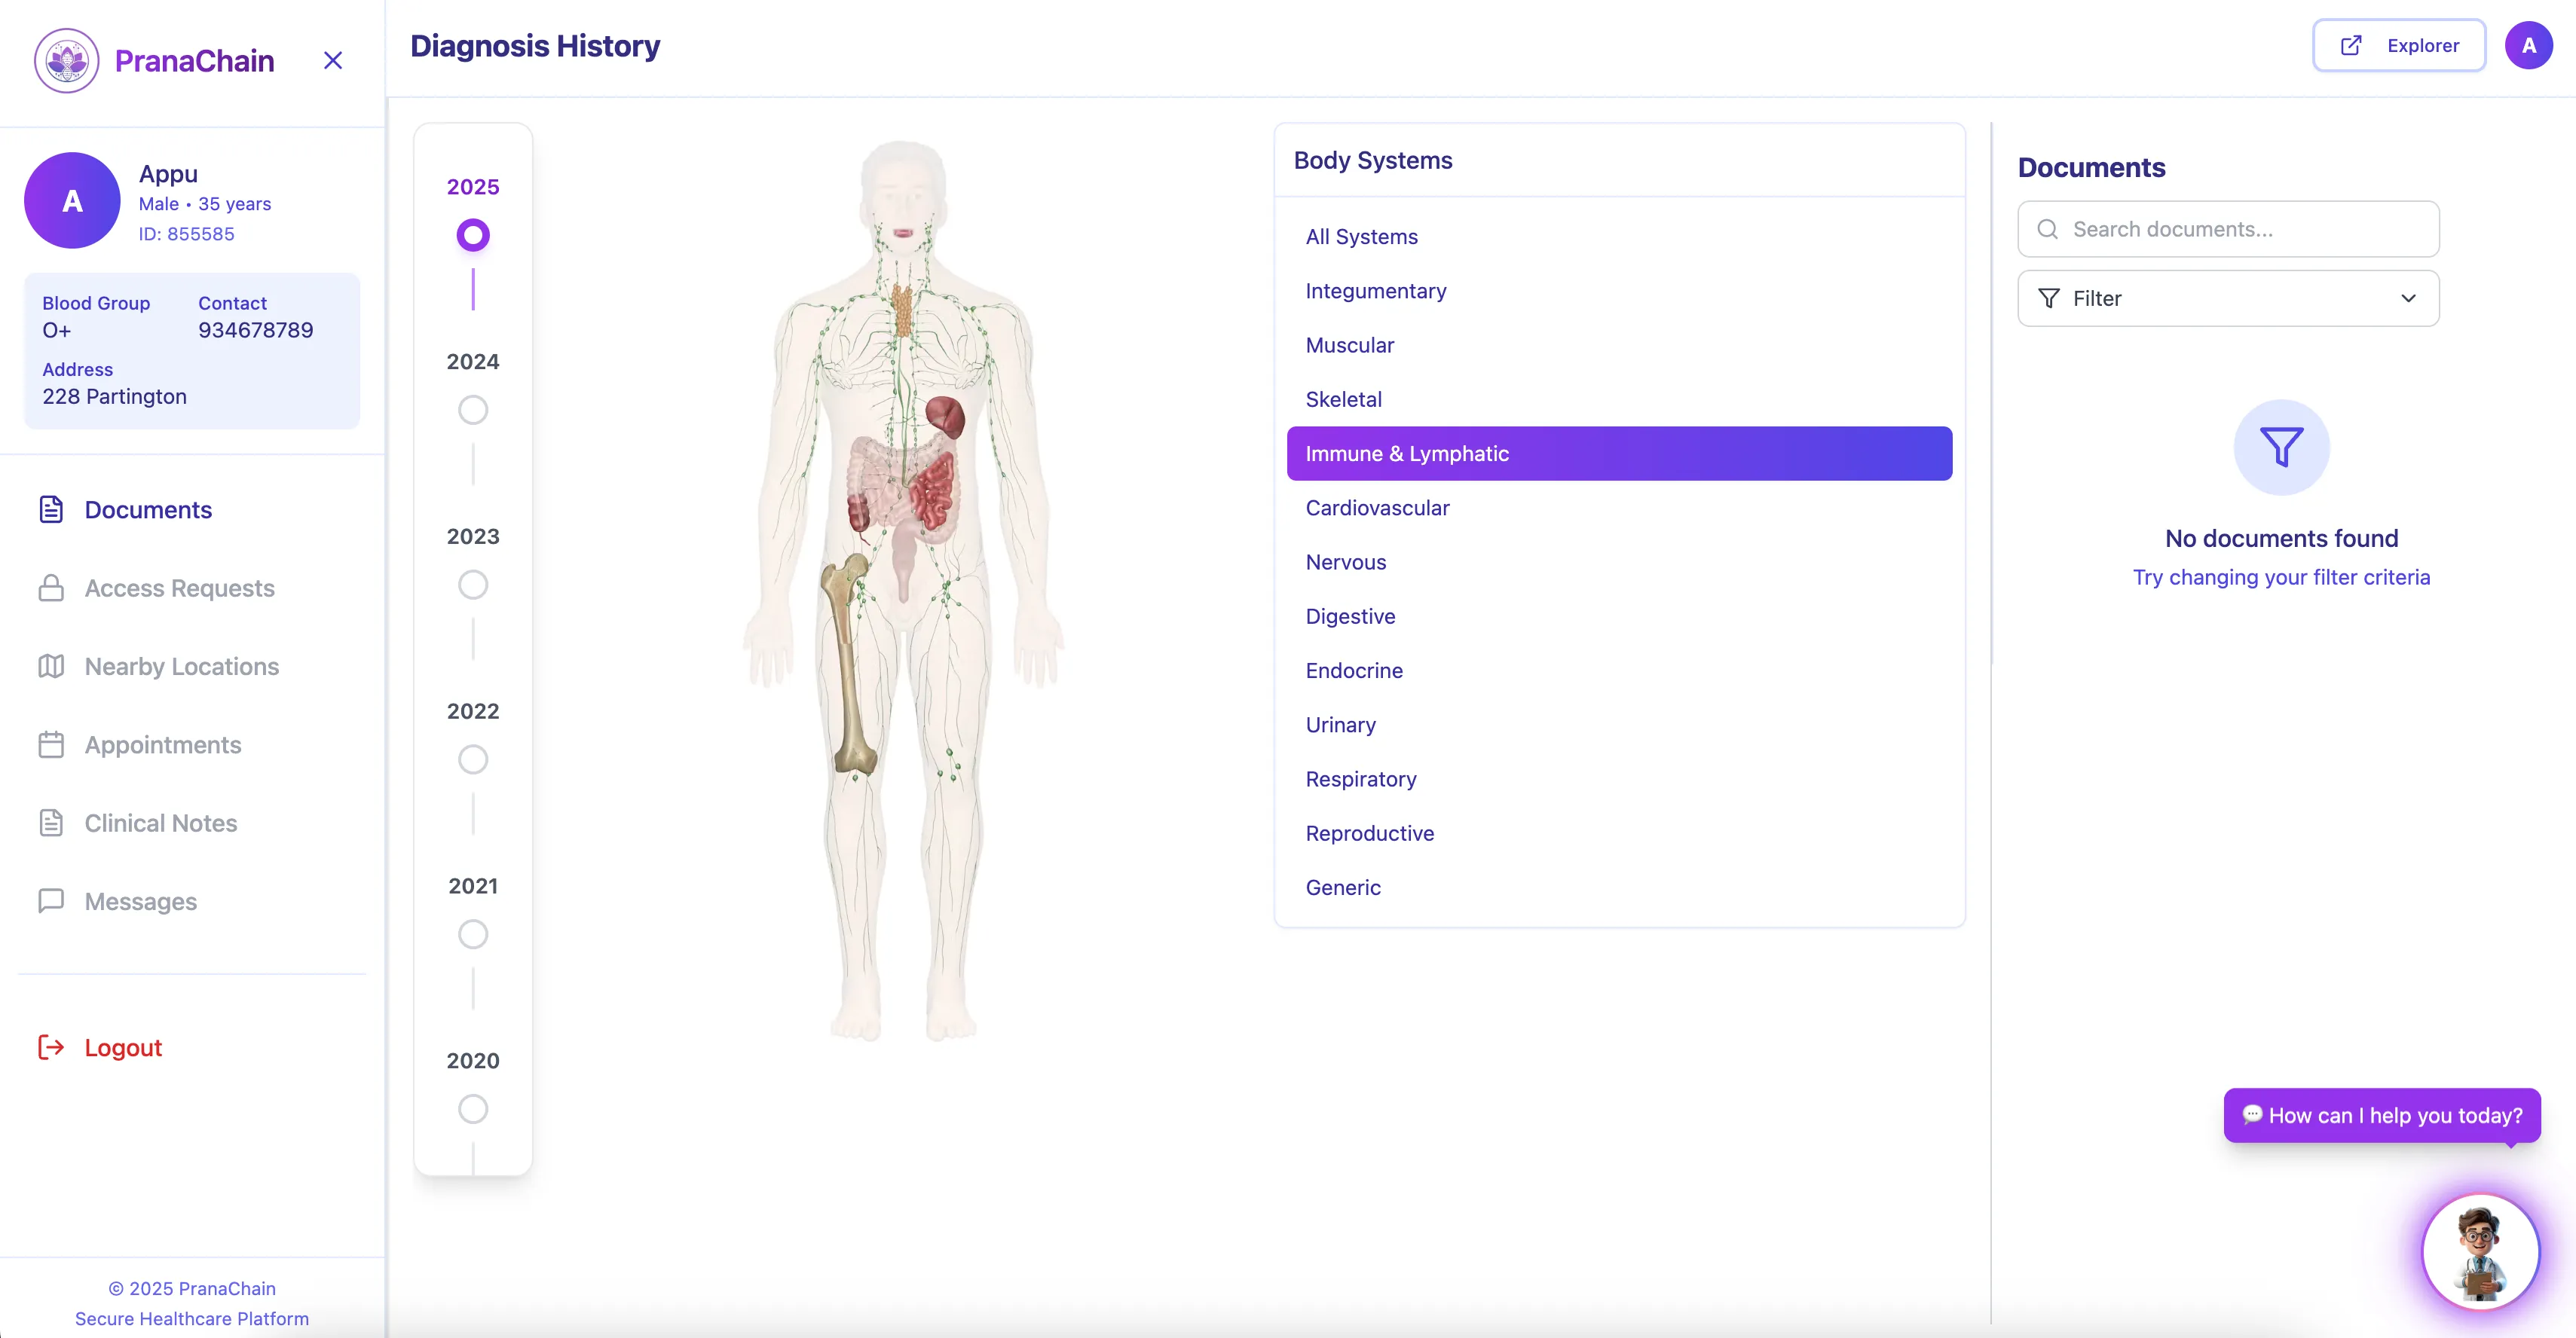
Task: Click the Appointments calendar icon
Action: [x=51, y=744]
